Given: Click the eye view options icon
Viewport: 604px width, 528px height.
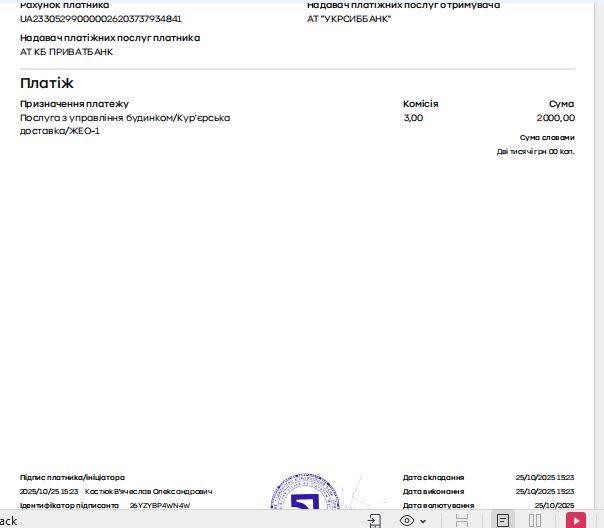Looking at the screenshot, I should (x=407, y=521).
